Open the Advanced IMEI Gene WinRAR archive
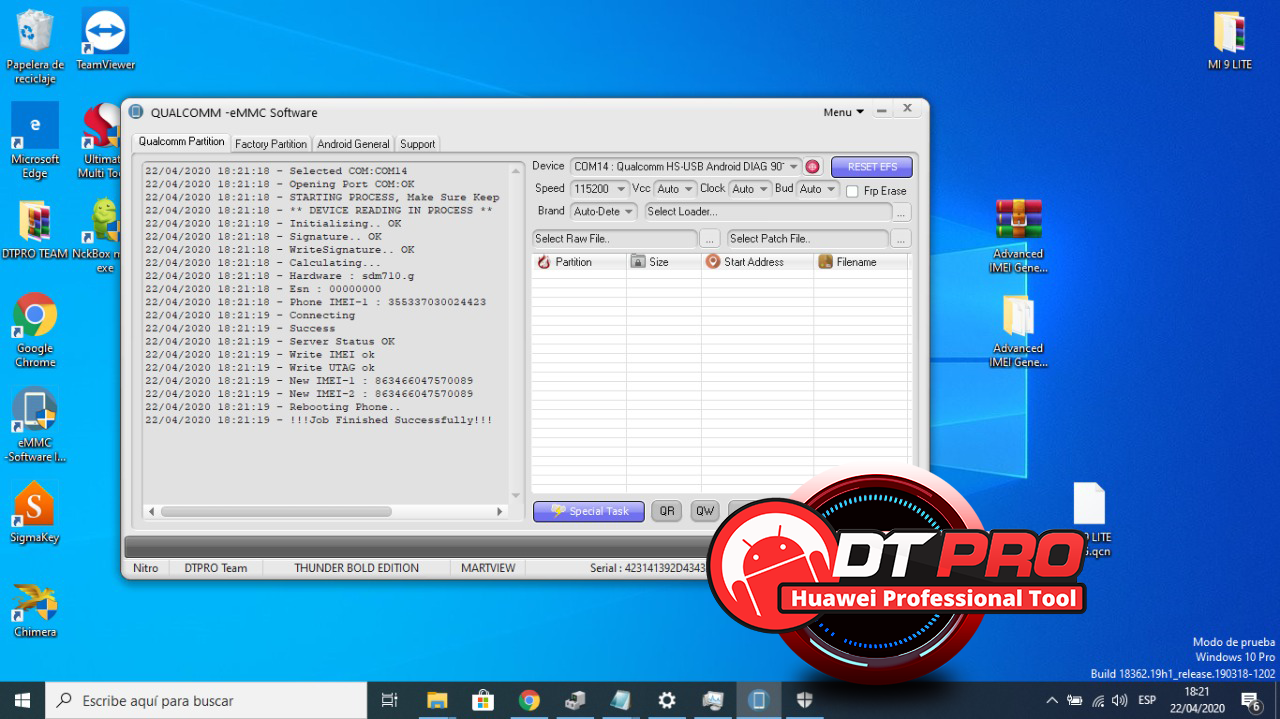 coord(1018,236)
